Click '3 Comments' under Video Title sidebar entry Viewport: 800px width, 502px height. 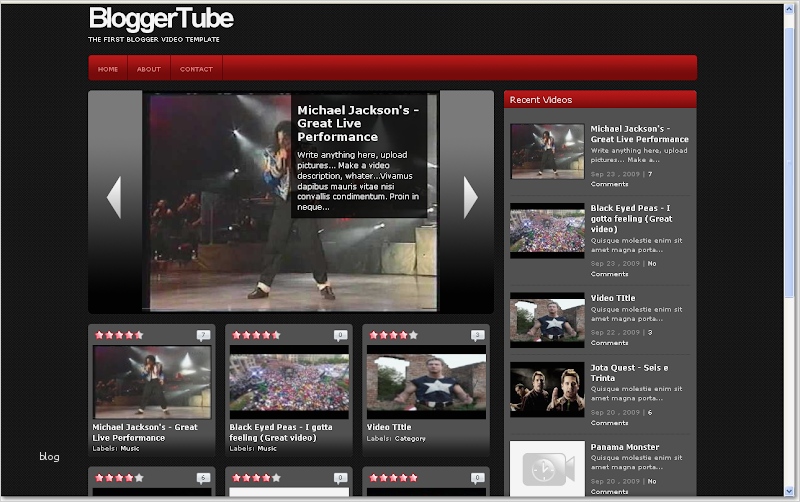click(621, 338)
